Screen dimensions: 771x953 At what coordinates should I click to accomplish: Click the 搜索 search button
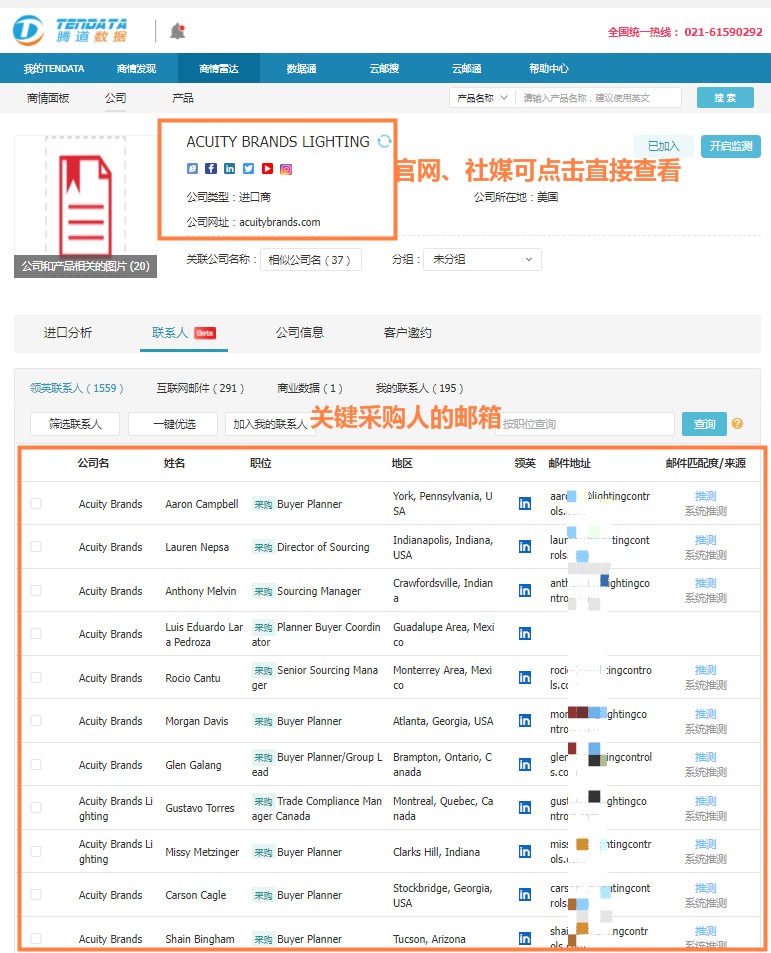[725, 97]
